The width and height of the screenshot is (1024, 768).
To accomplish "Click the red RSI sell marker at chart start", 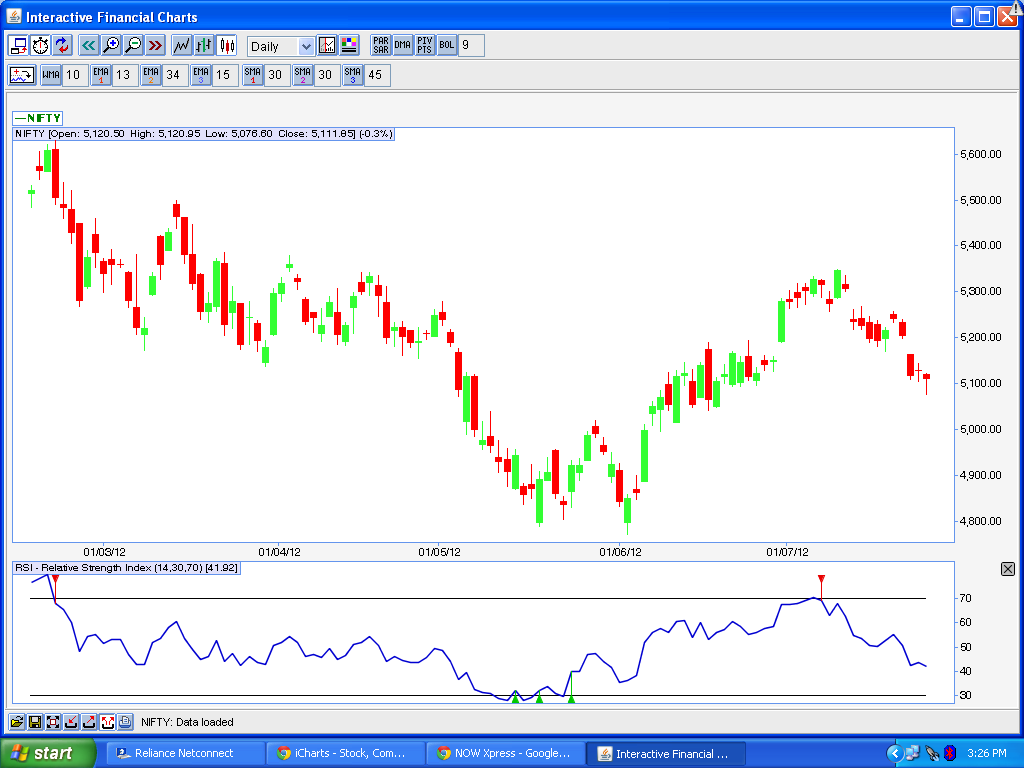I will coord(56,579).
